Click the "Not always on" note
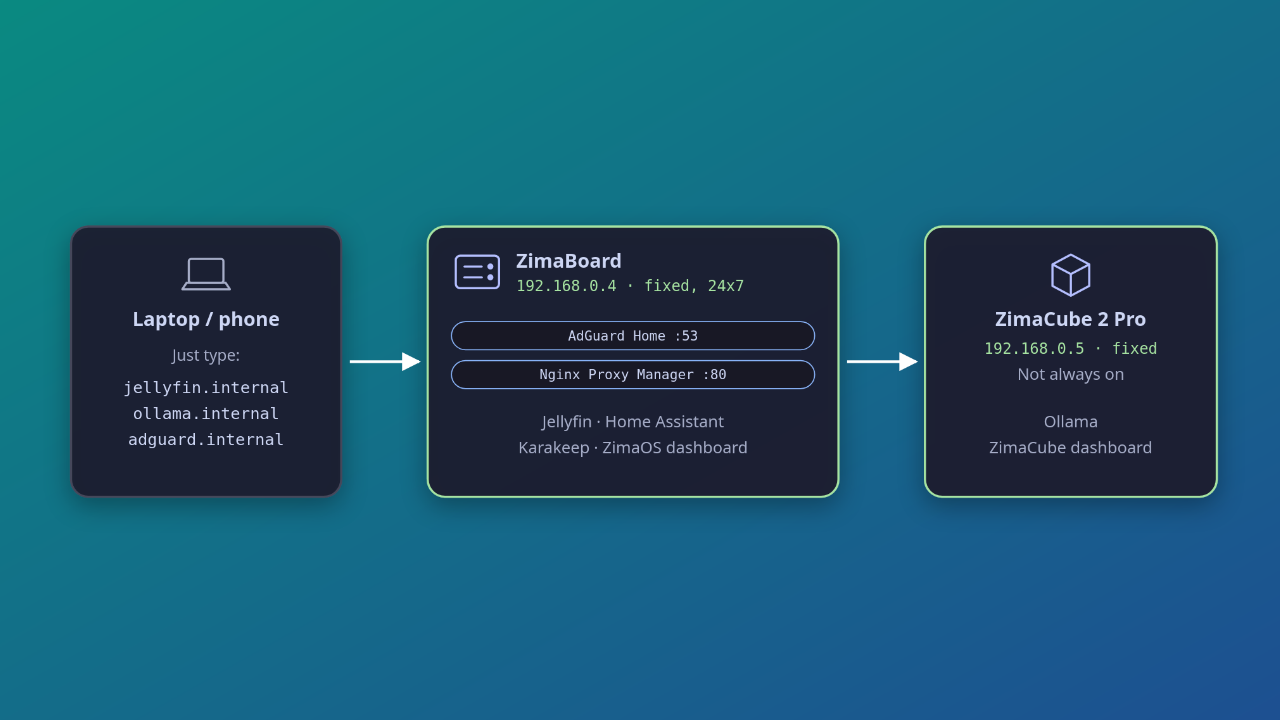This screenshot has width=1280, height=720. (x=1071, y=375)
